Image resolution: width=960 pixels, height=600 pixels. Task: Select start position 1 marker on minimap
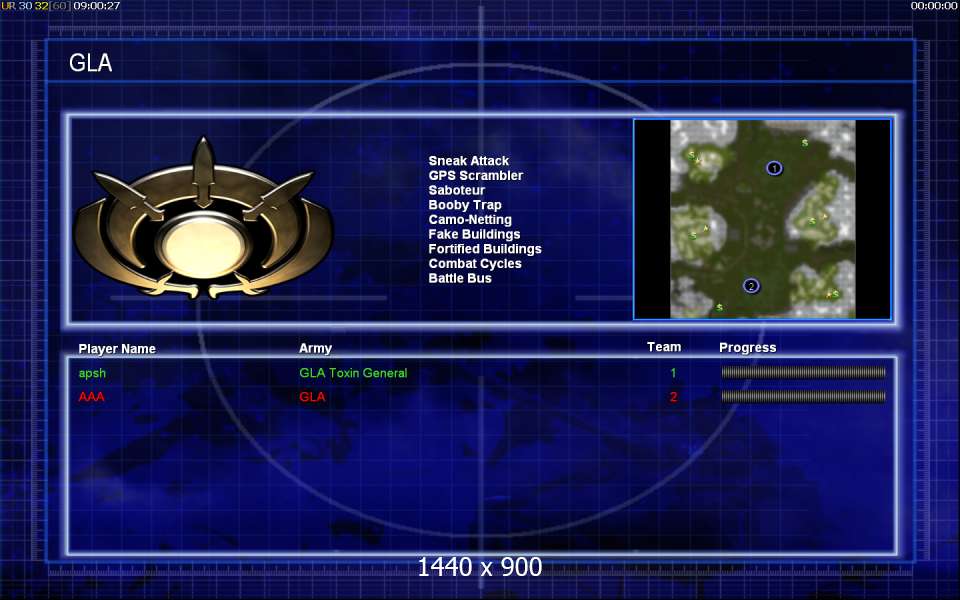(774, 168)
